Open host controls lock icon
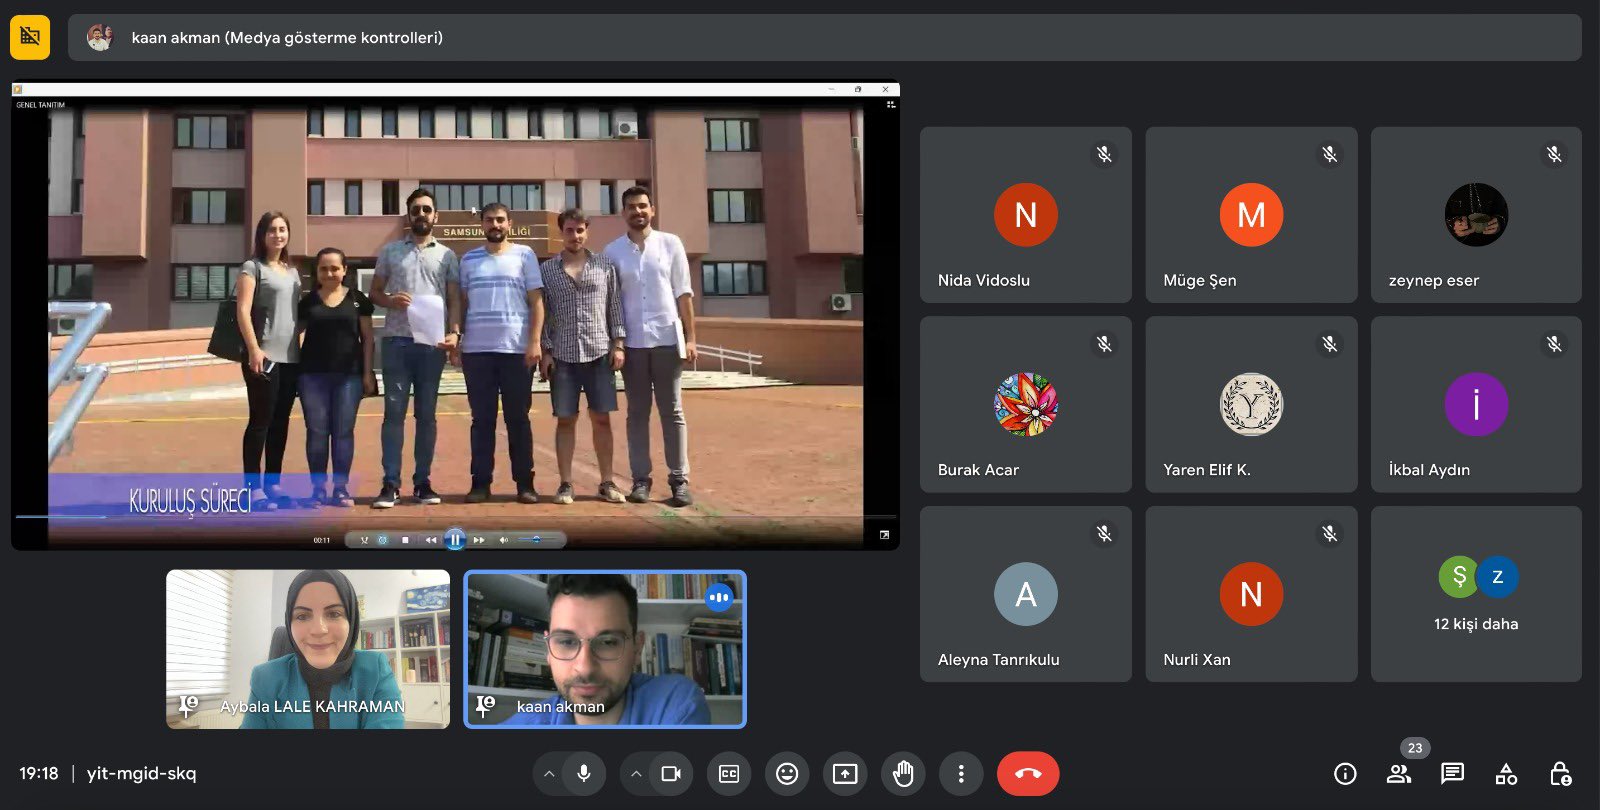Image resolution: width=1600 pixels, height=810 pixels. tap(1559, 774)
